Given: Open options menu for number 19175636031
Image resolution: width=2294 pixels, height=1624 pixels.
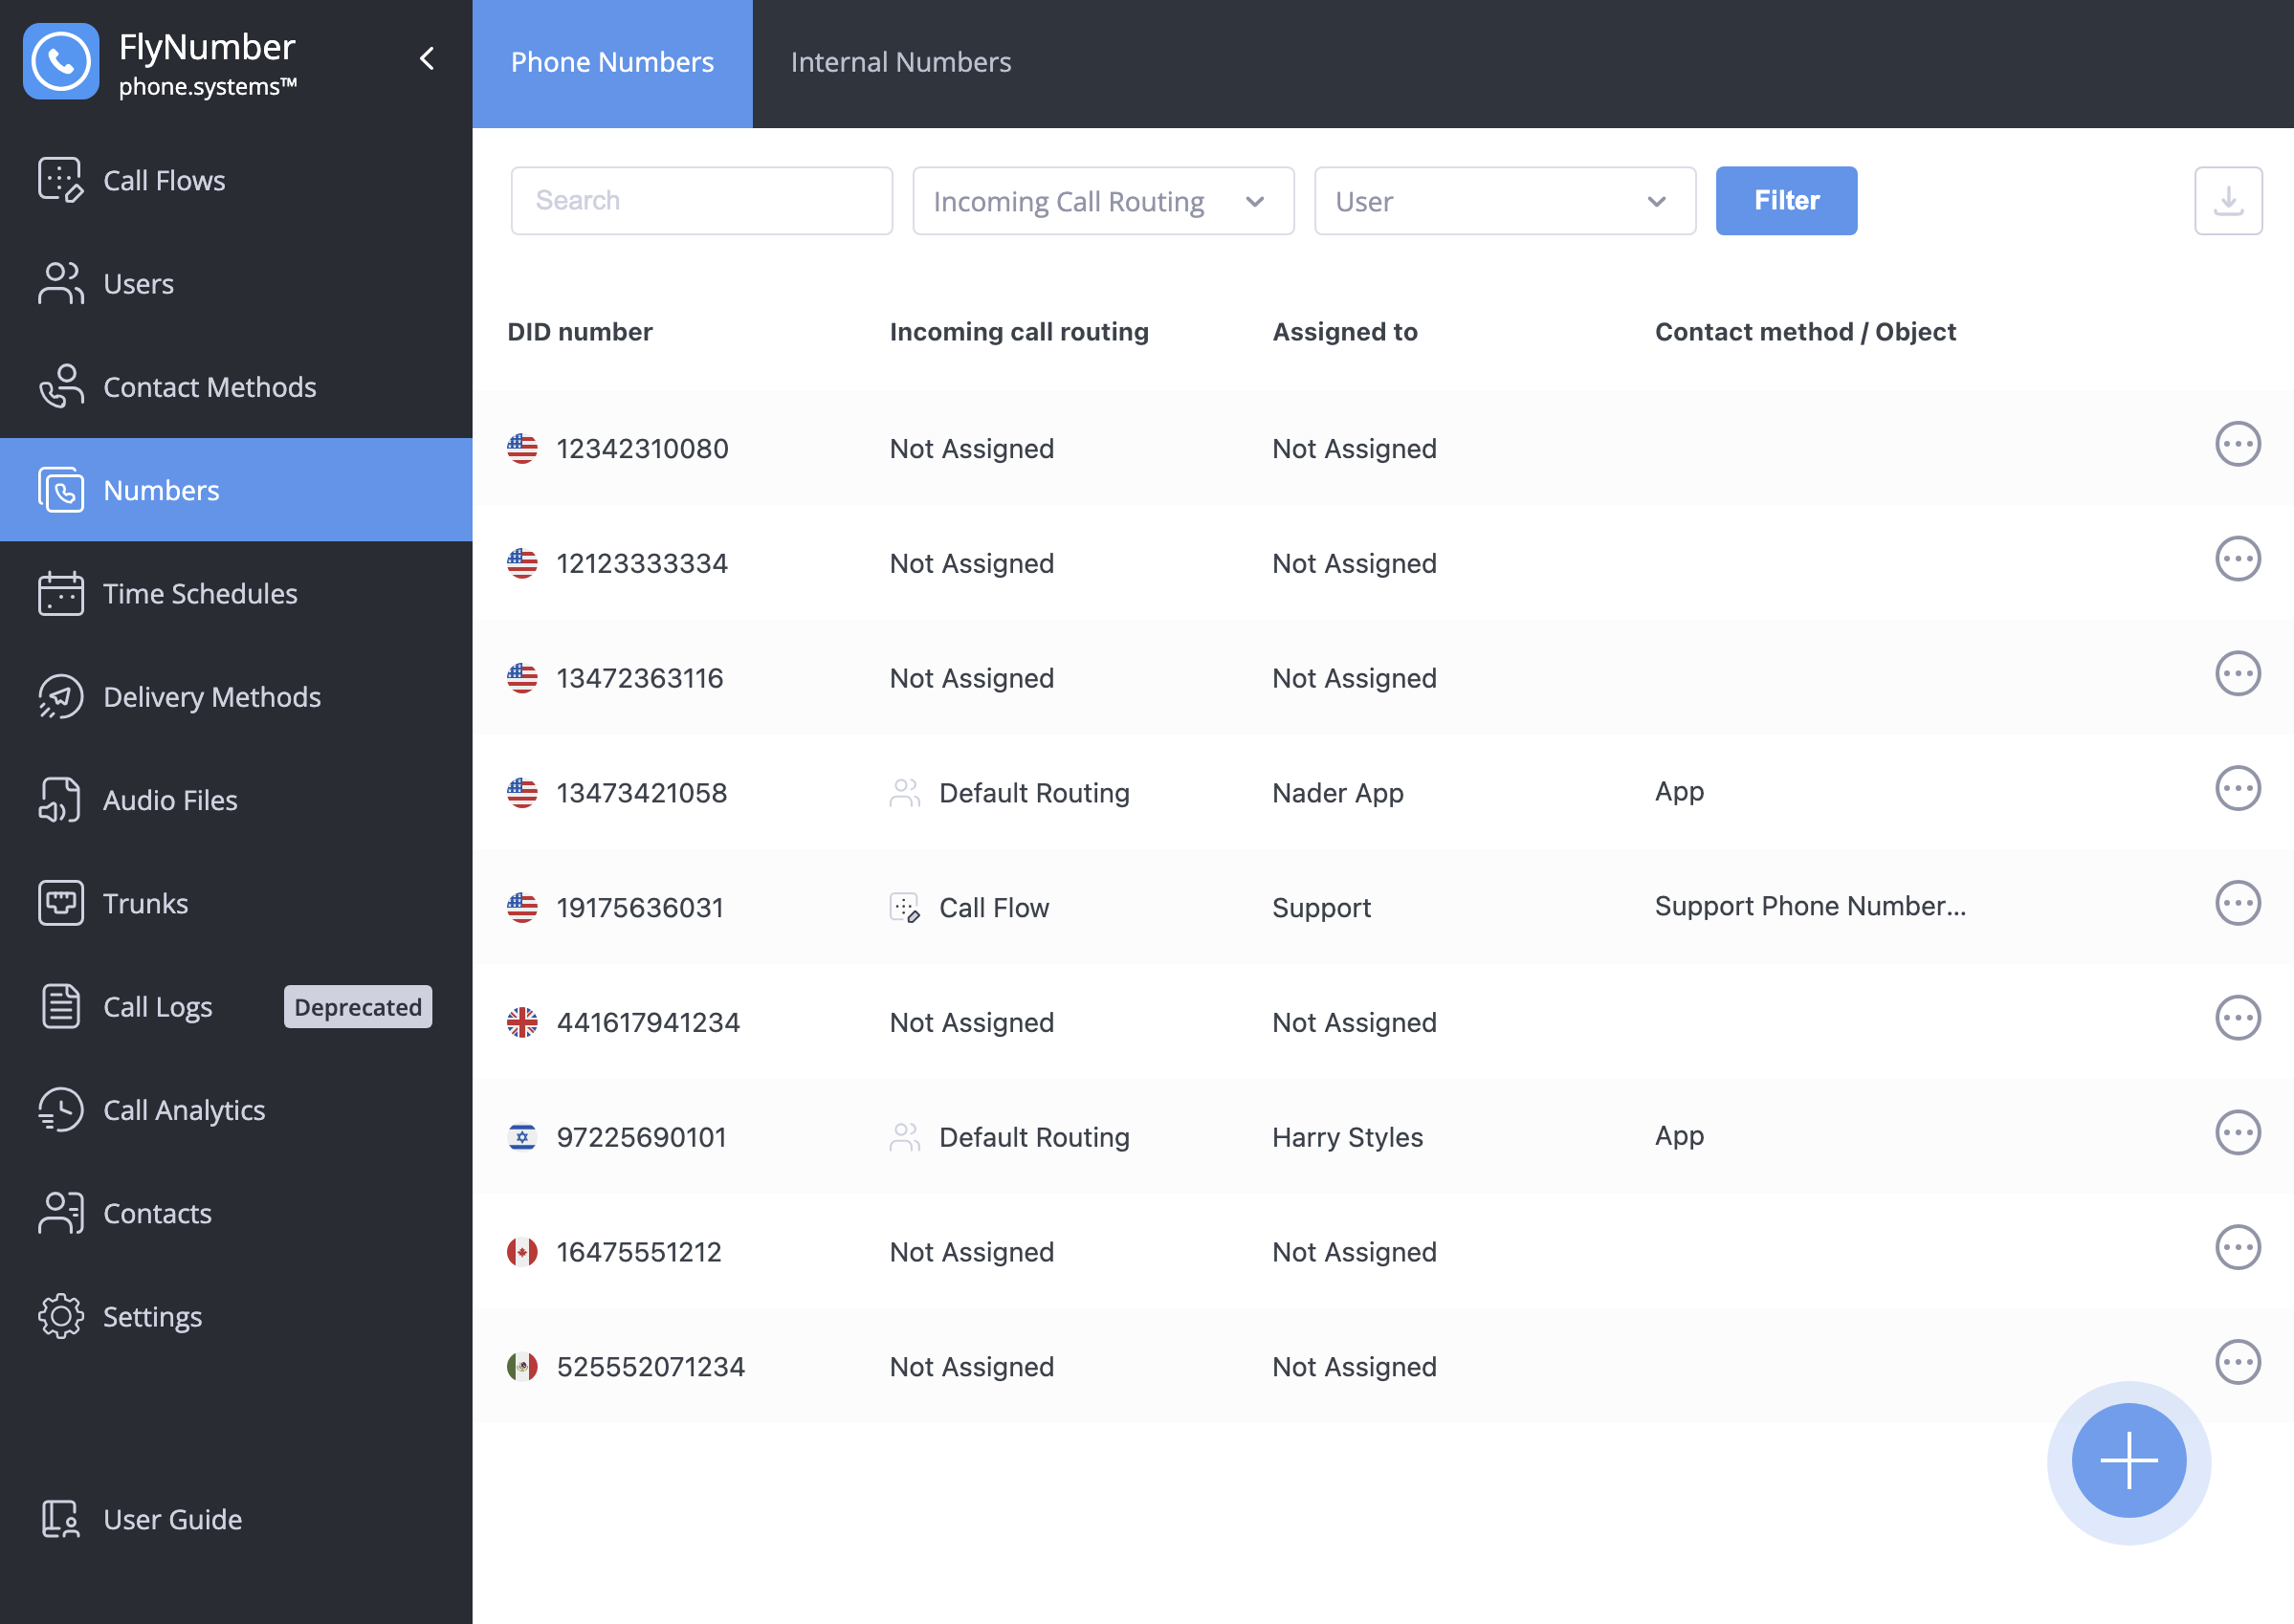Looking at the screenshot, I should pos(2239,905).
